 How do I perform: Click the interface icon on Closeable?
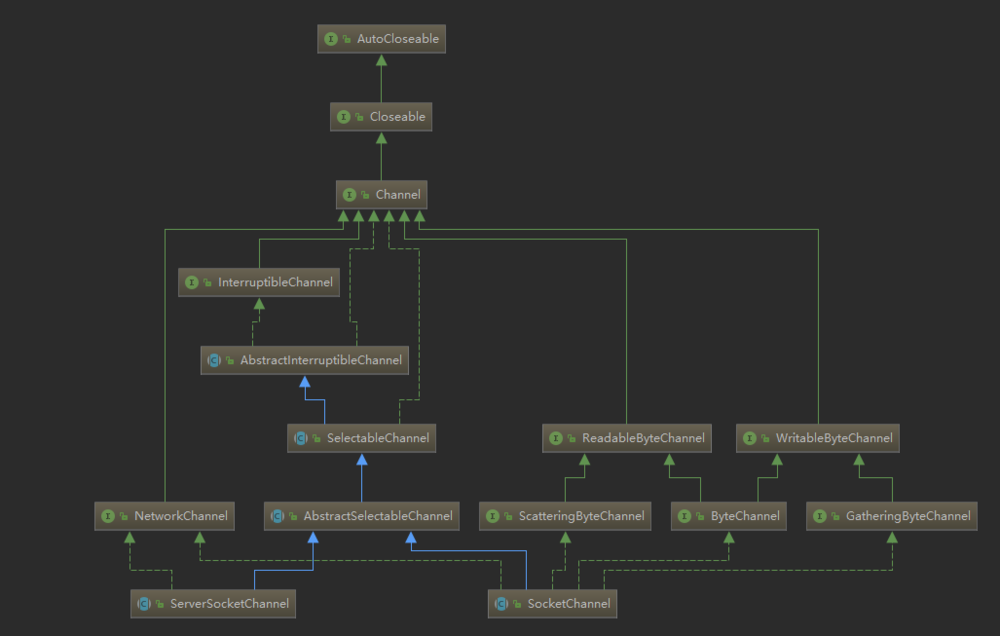[x=344, y=117]
